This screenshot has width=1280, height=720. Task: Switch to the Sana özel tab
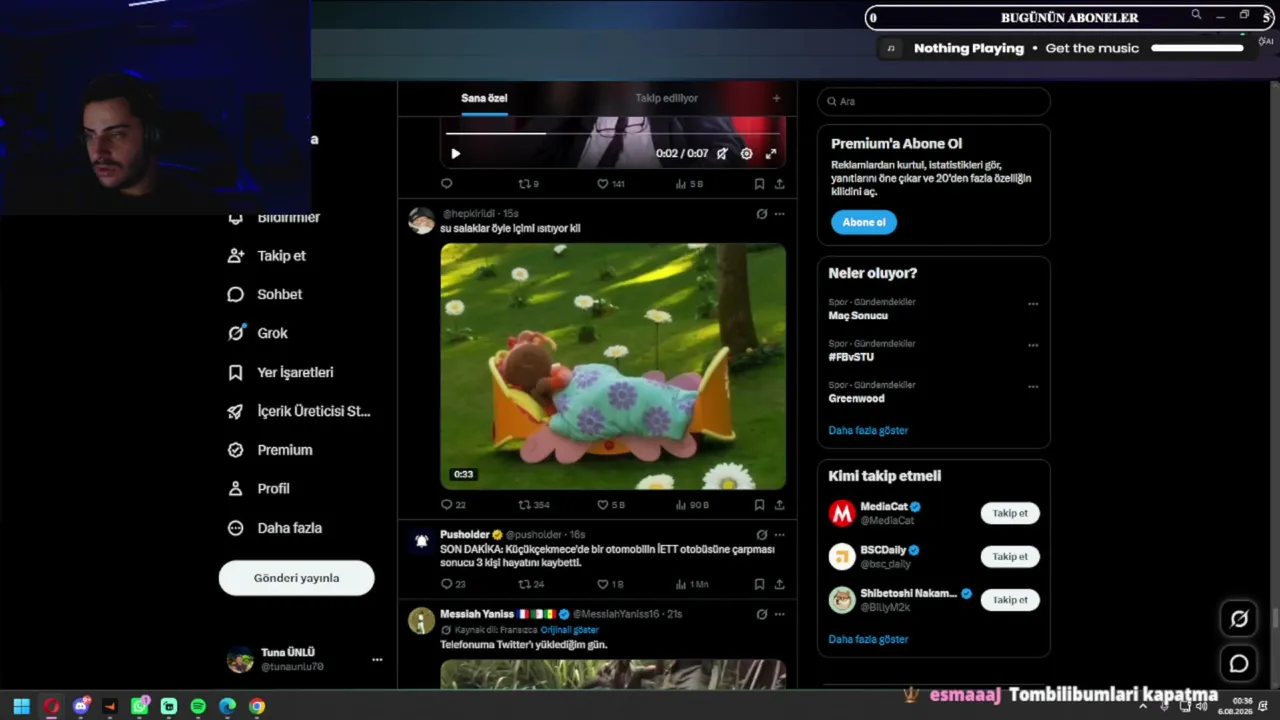point(484,98)
